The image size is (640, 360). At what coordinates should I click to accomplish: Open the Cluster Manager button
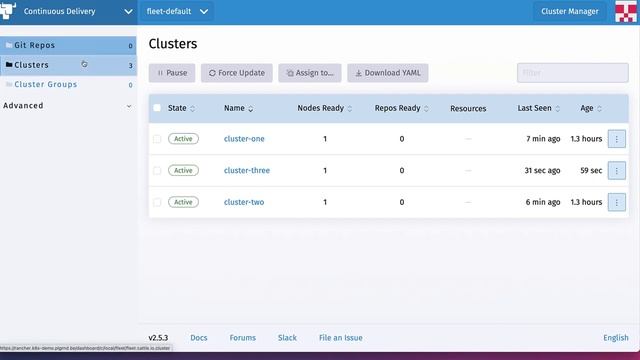pos(569,11)
